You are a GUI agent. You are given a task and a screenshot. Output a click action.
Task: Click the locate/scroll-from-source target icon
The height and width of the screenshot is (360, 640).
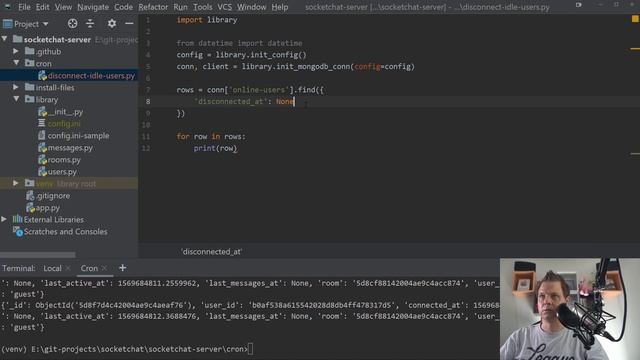point(72,24)
